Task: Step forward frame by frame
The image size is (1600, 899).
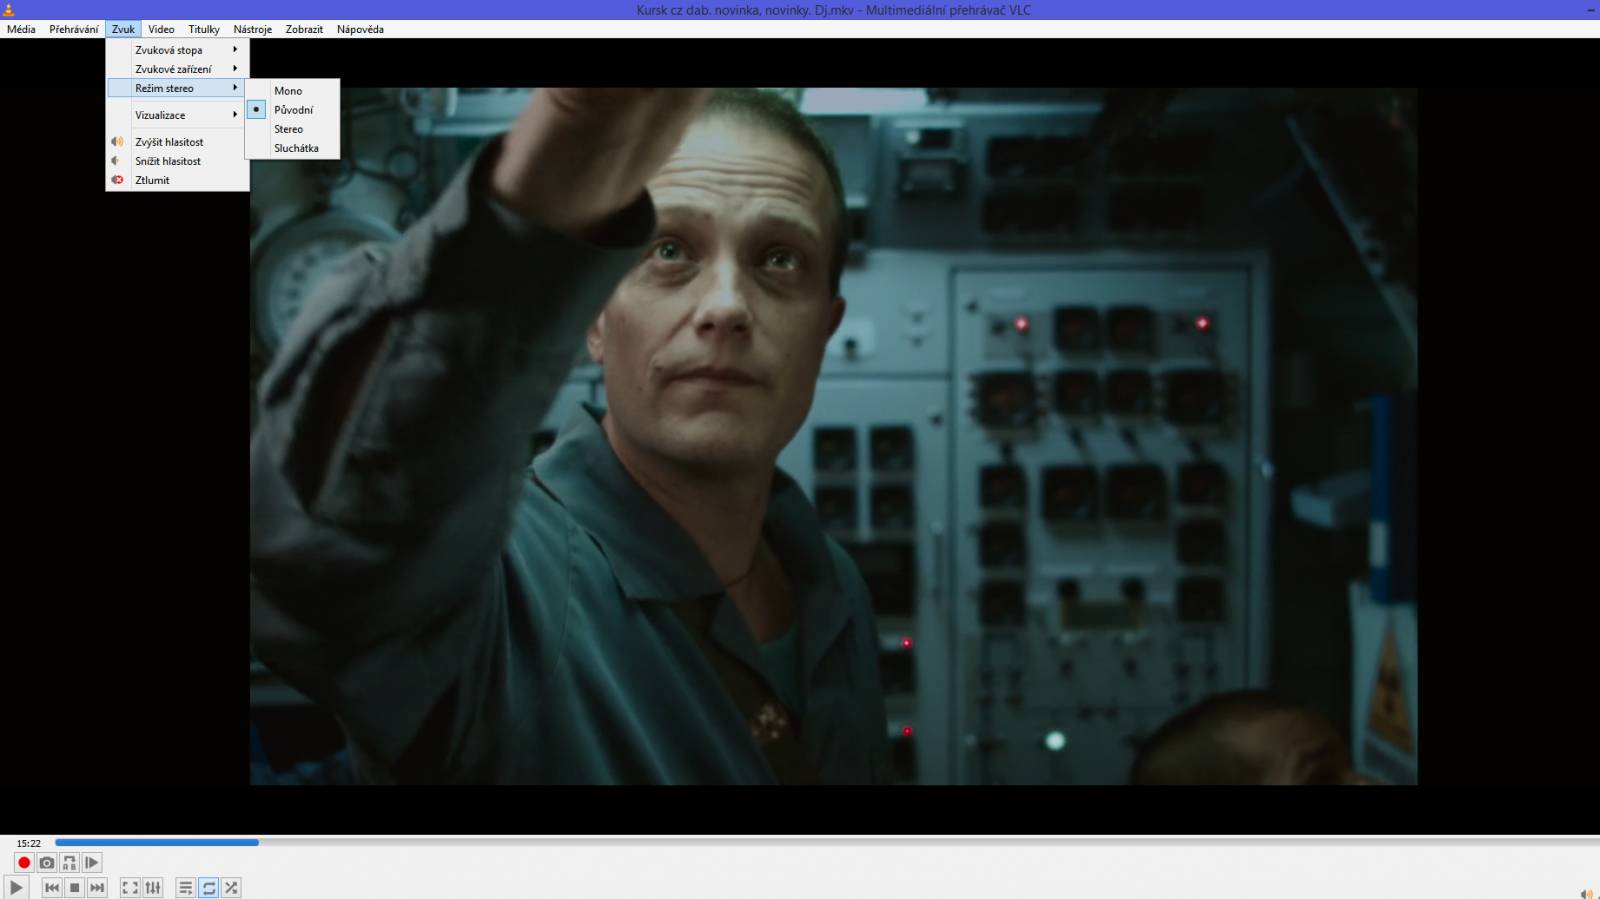Action: point(91,862)
